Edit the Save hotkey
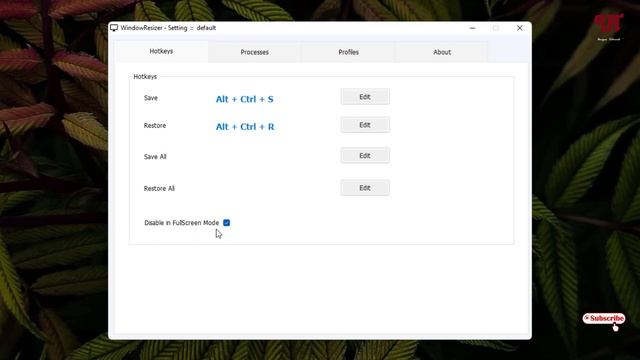This screenshot has width=640, height=360. [365, 97]
